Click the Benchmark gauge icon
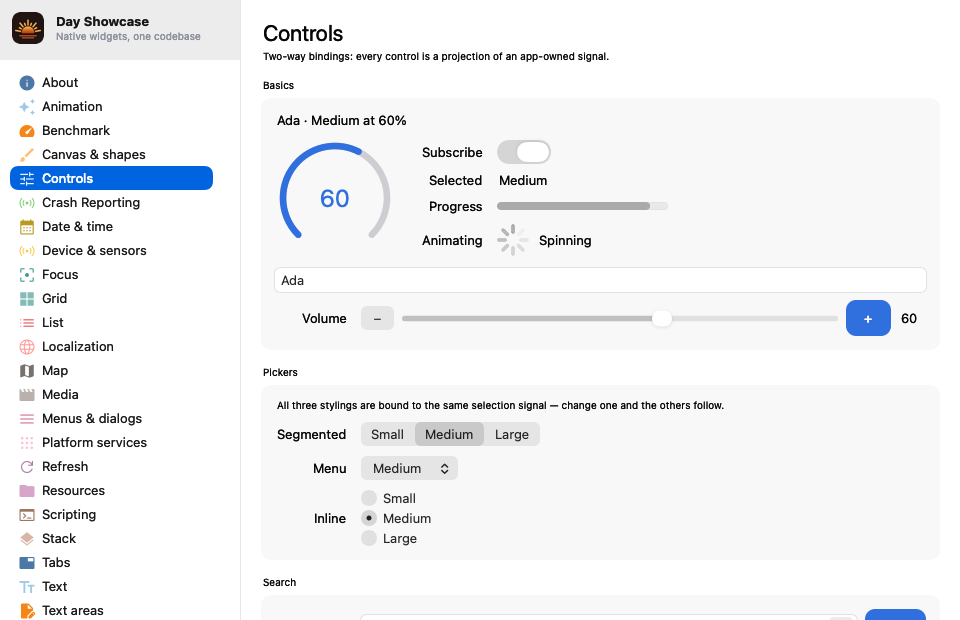Image resolution: width=960 pixels, height=620 pixels. pyautogui.click(x=27, y=130)
